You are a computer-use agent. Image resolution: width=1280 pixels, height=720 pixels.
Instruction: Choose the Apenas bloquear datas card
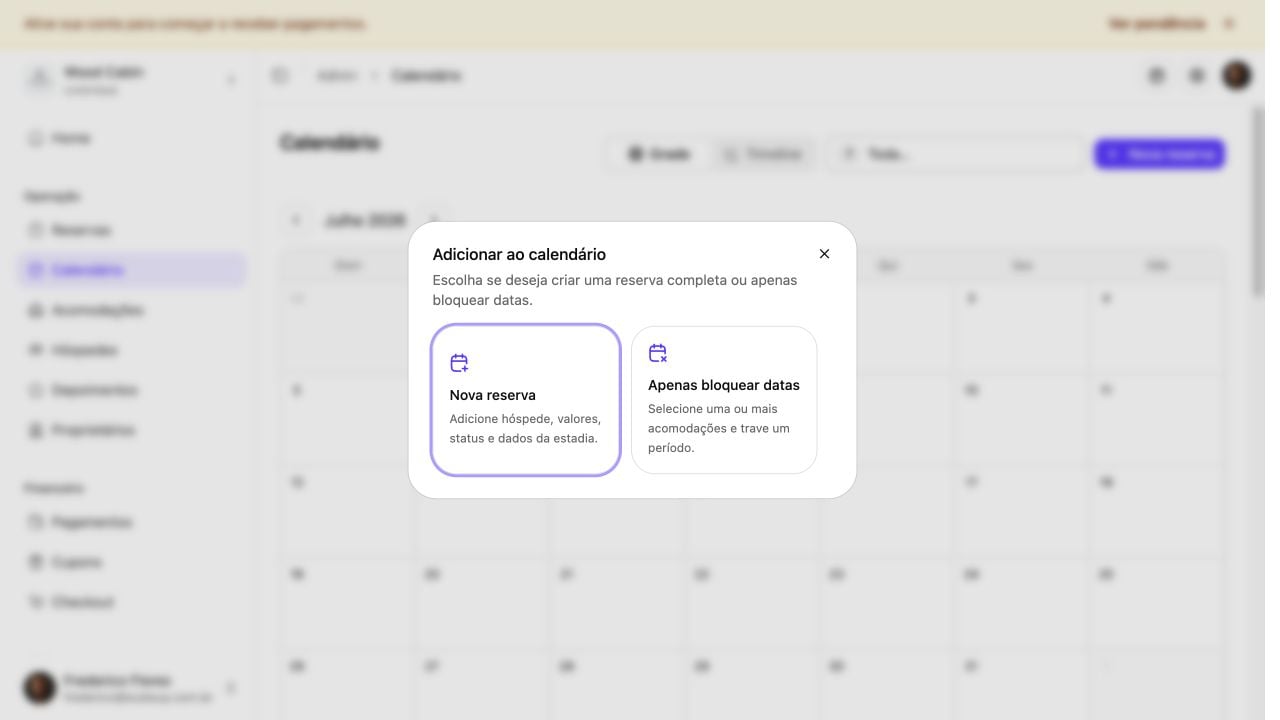(724, 400)
